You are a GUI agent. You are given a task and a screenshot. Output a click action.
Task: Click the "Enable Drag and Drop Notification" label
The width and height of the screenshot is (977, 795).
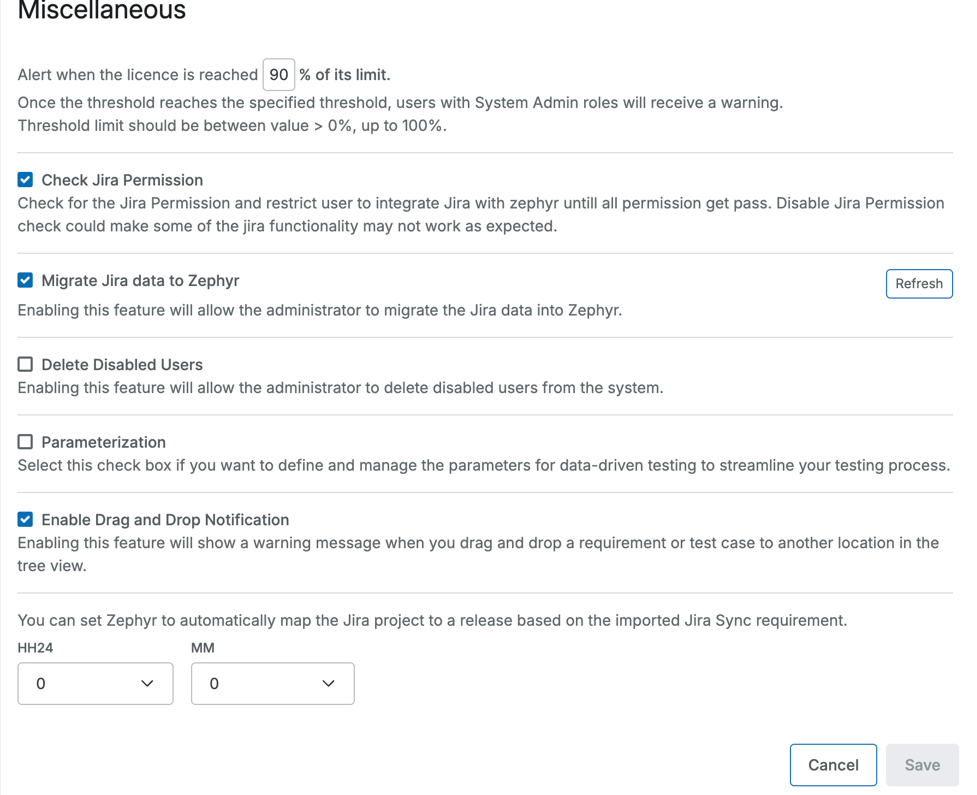pyautogui.click(x=165, y=520)
